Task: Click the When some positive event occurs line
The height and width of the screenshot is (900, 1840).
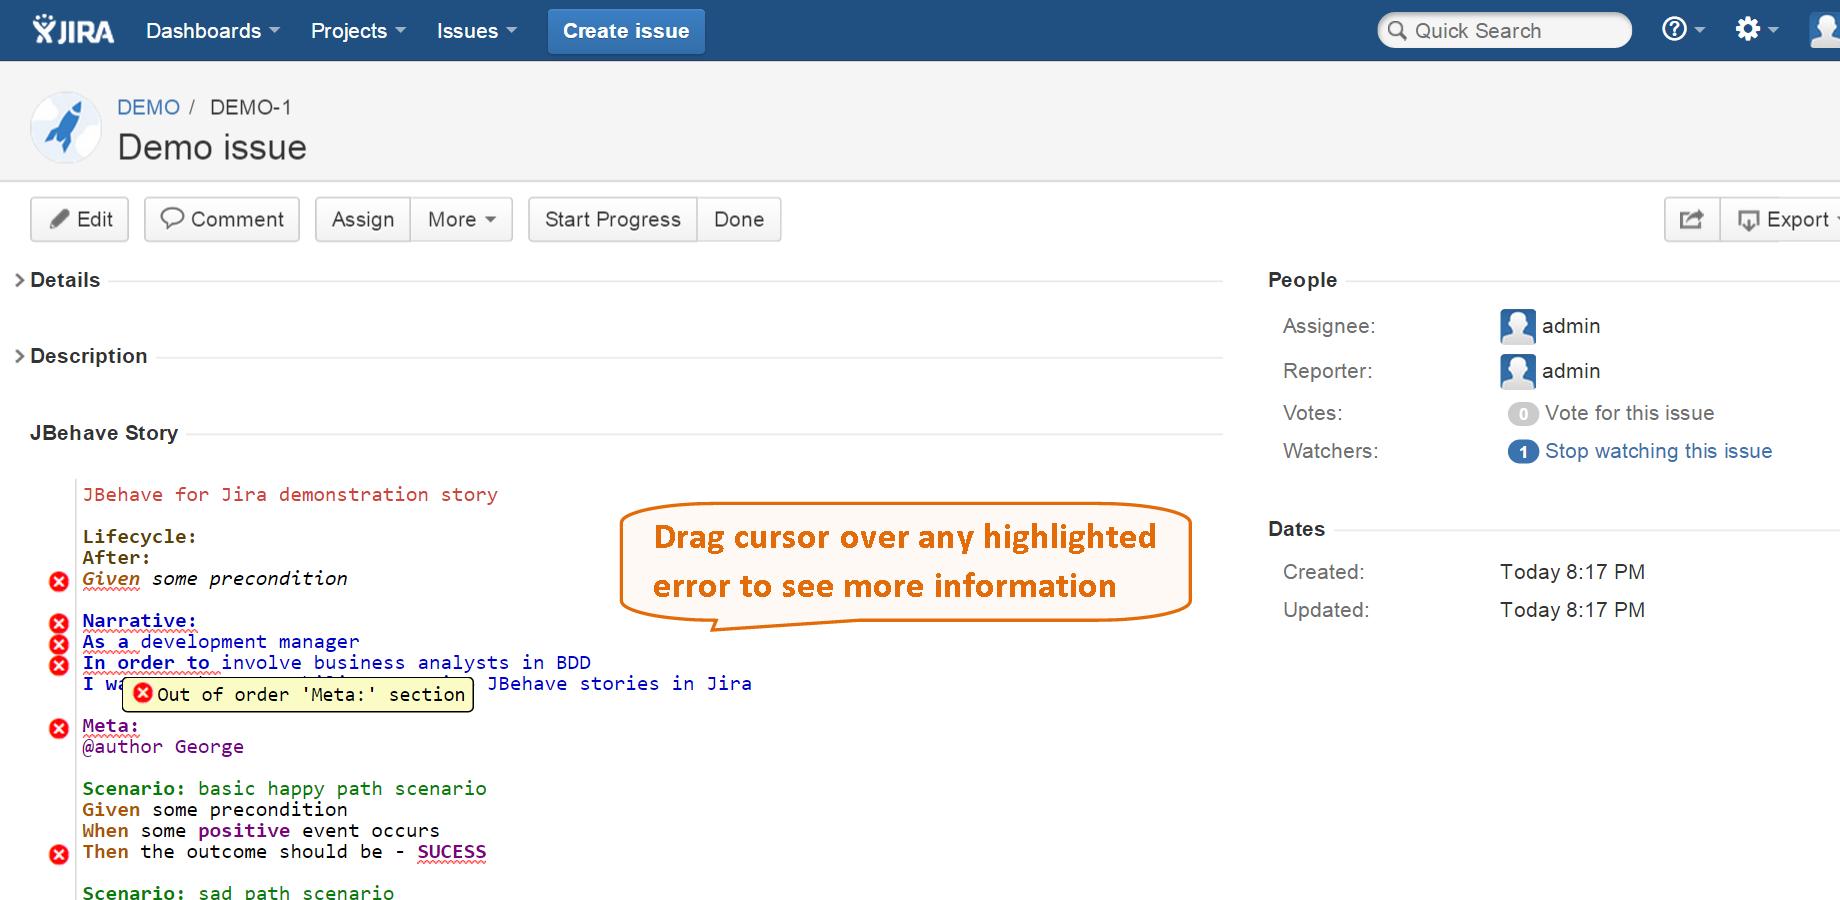Action: tap(261, 831)
